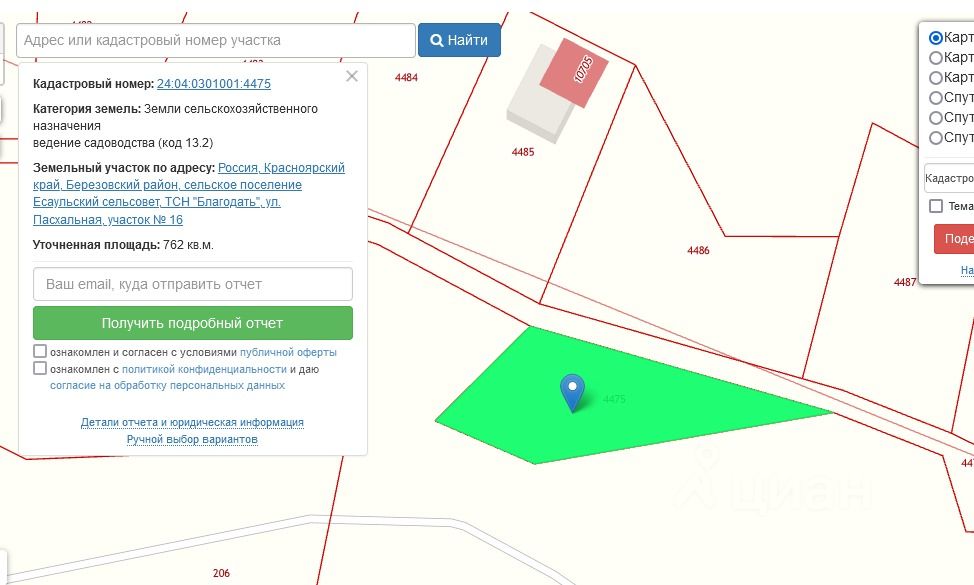This screenshot has height=585, width=974.
Task: Click the magnifier icon in Найти button
Action: coord(437,40)
